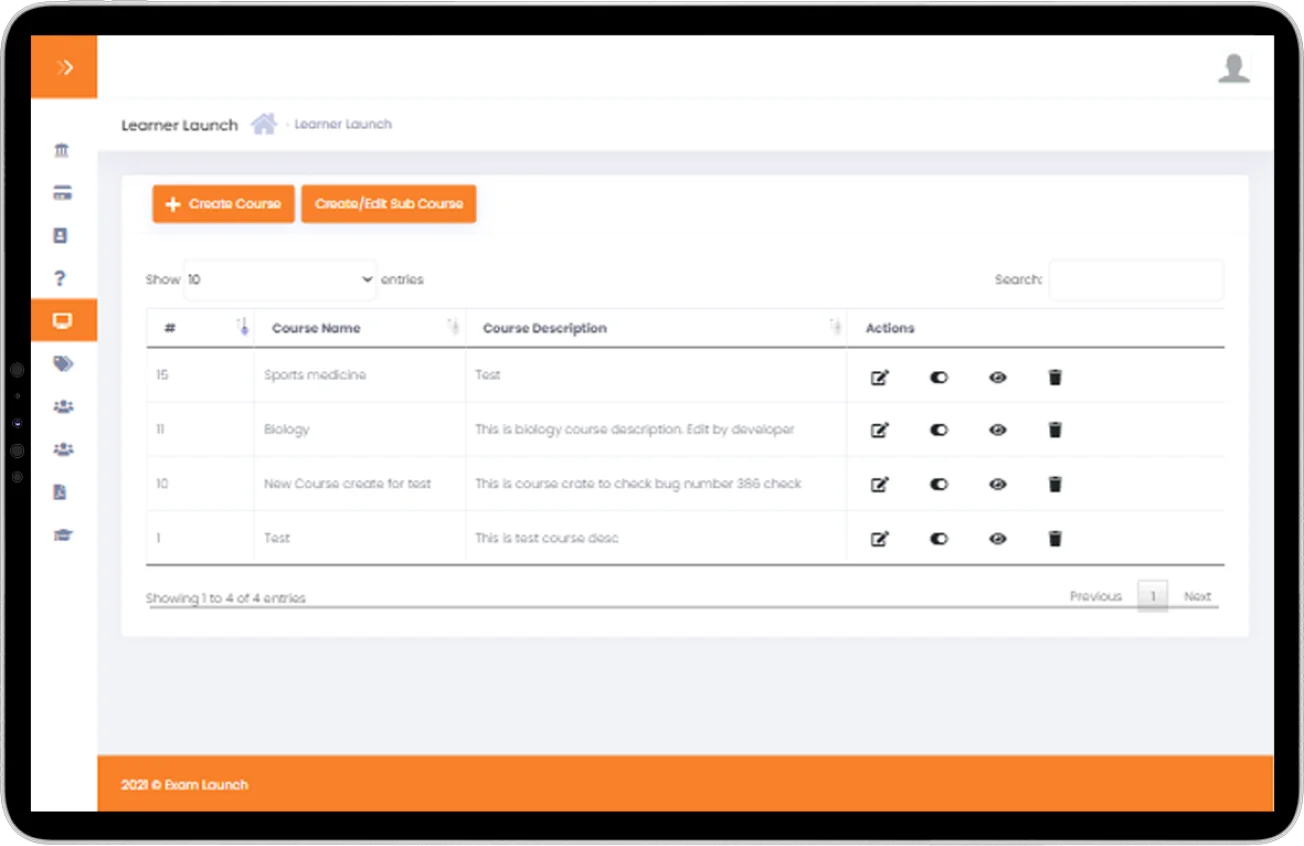The height and width of the screenshot is (846, 1304).
Task: Open the tags icon in sidebar
Action: [x=63, y=364]
